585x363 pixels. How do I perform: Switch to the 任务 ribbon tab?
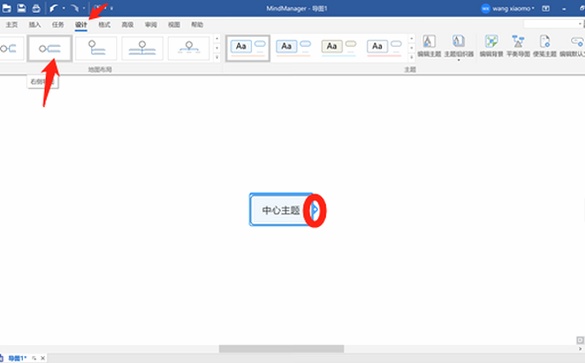pyautogui.click(x=58, y=25)
